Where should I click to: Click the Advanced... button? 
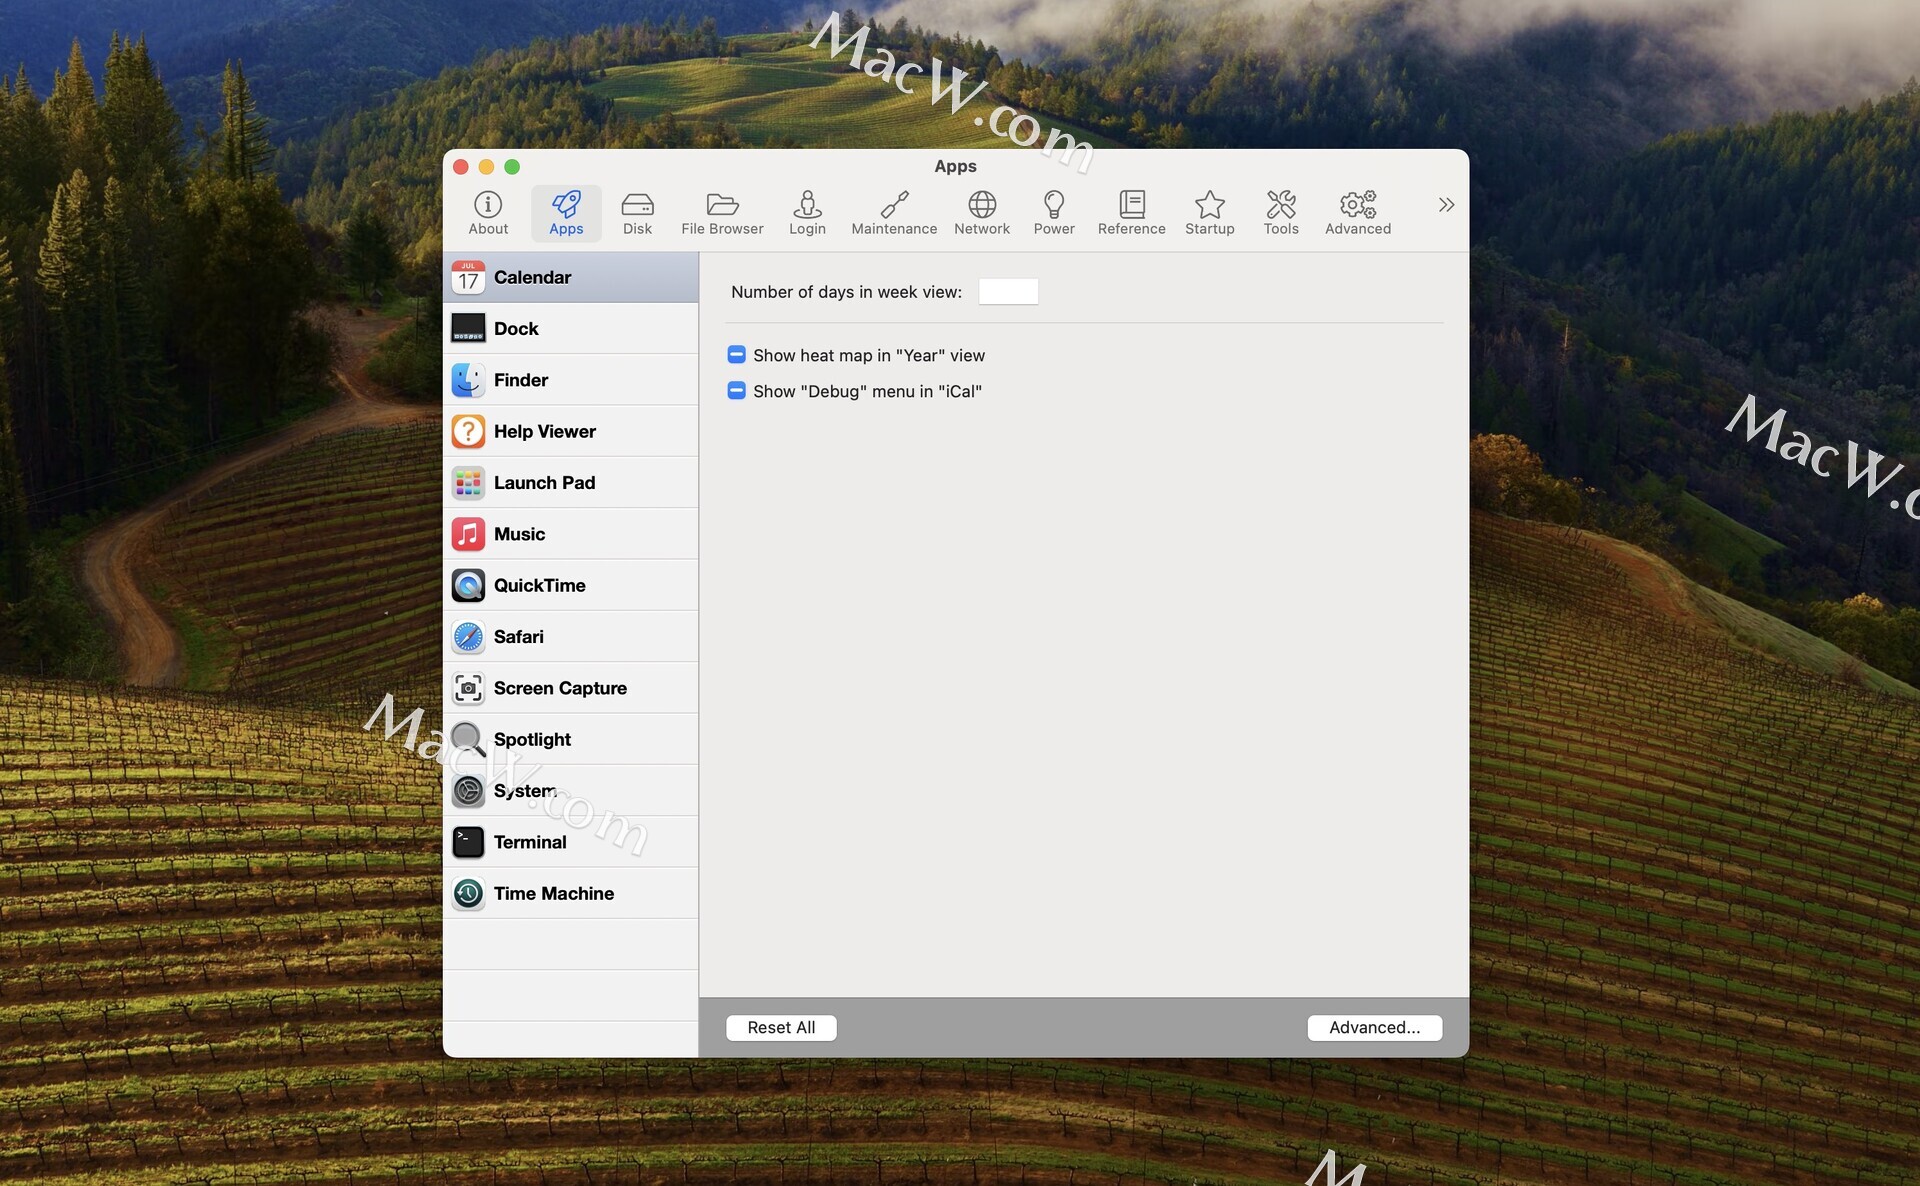1374,1028
